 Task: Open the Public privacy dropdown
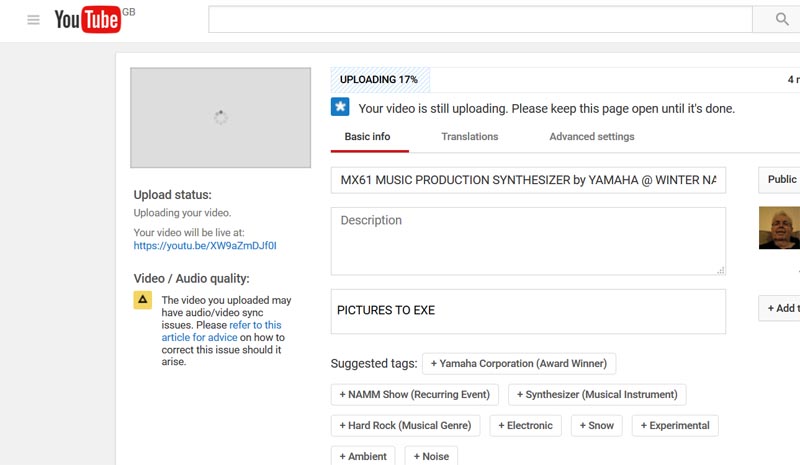pyautogui.click(x=780, y=180)
